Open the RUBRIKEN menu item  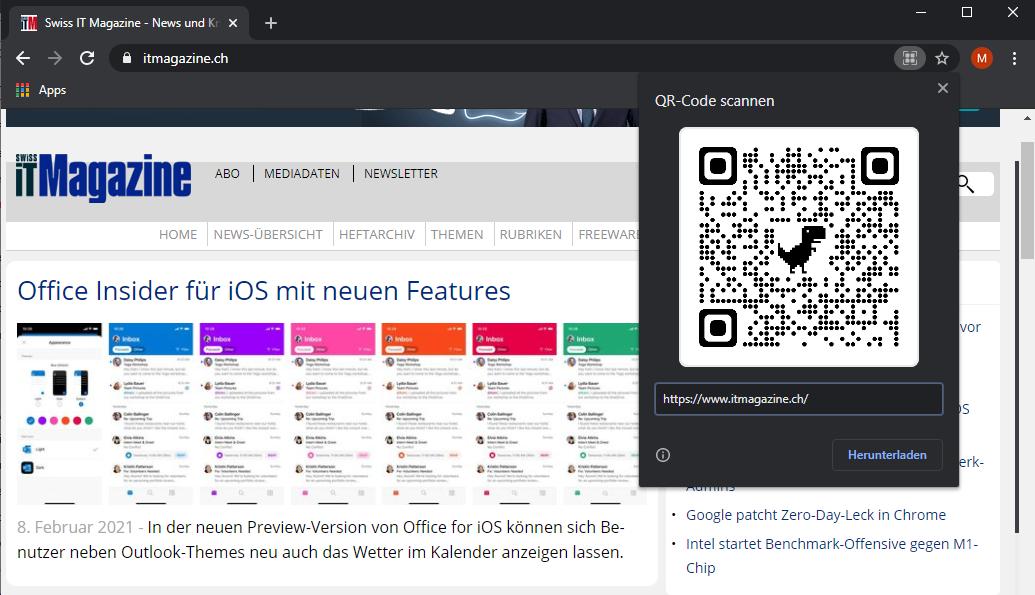click(531, 234)
